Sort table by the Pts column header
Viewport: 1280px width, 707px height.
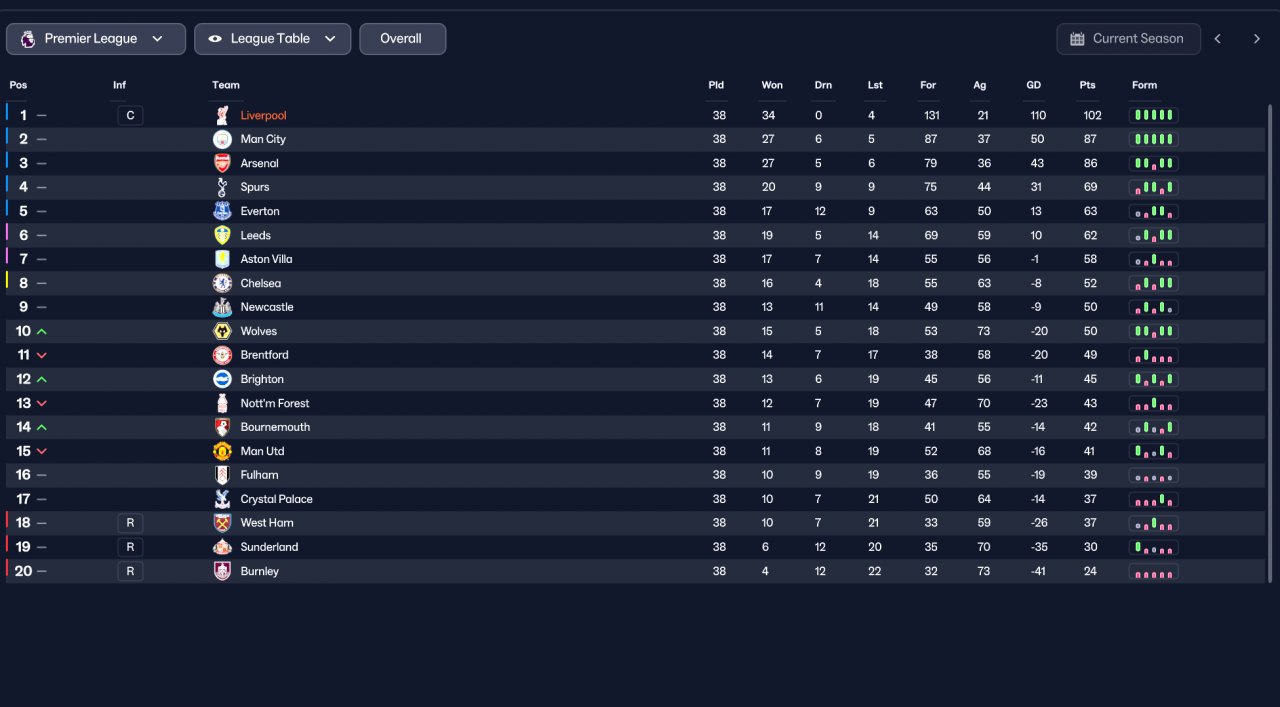[x=1087, y=85]
